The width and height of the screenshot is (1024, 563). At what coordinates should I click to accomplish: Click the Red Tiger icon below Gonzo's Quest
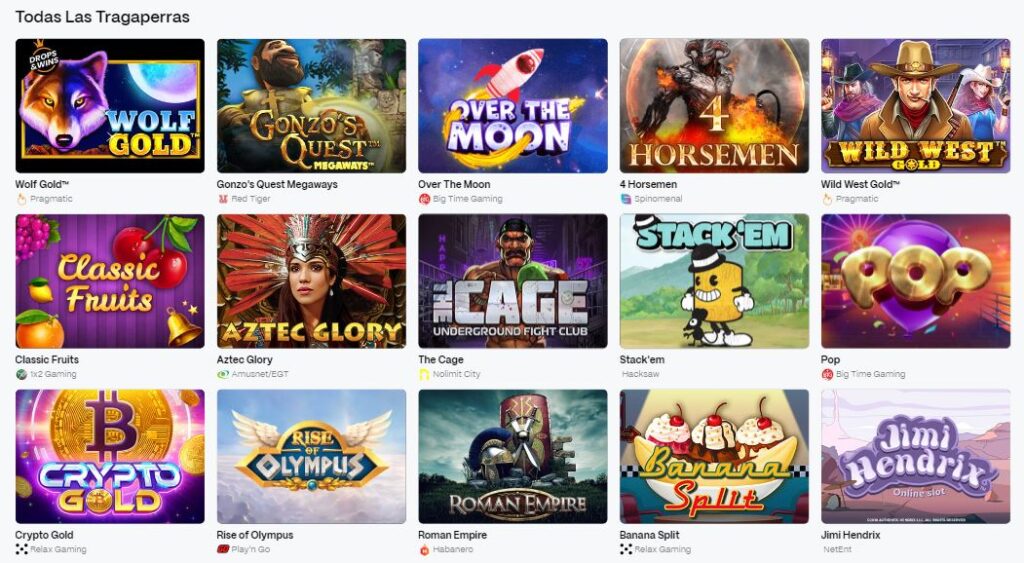pyautogui.click(x=223, y=199)
